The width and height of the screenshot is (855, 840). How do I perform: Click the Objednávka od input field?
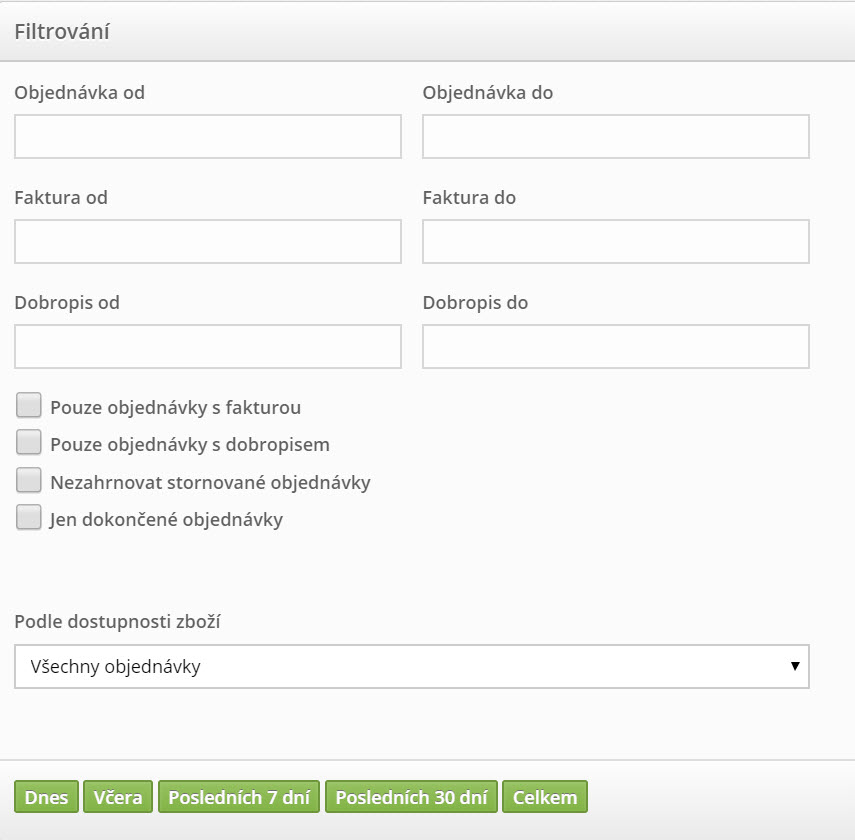[208, 136]
